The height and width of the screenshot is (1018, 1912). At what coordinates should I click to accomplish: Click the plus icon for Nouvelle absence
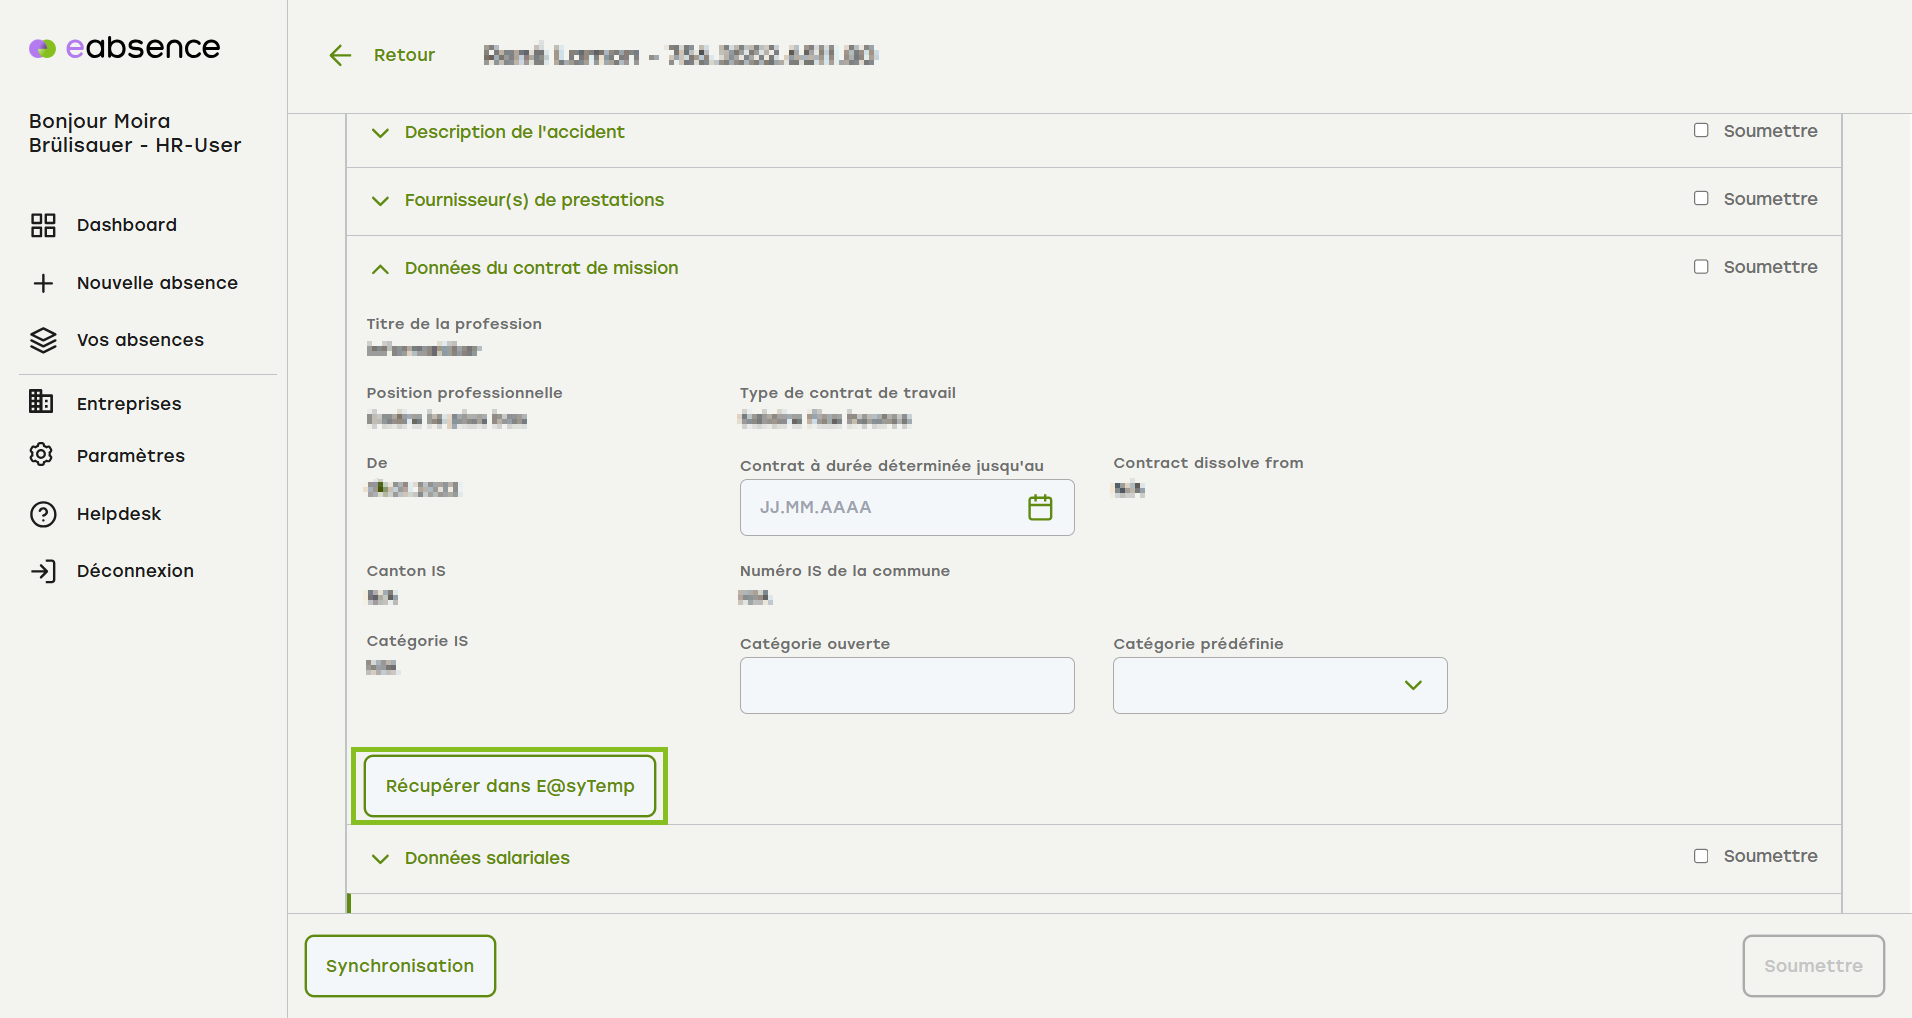click(43, 283)
